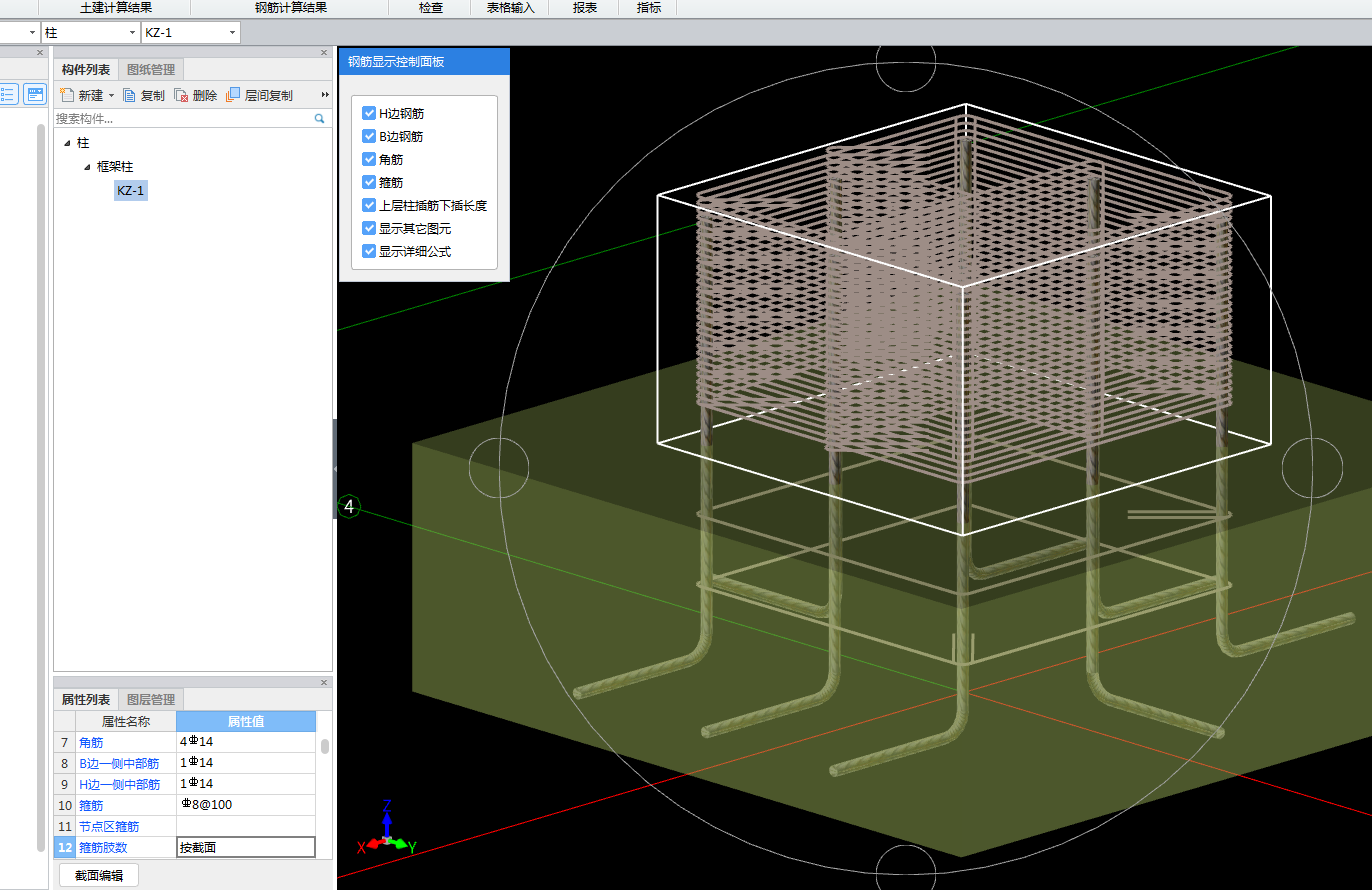
Task: Open the leftmost toolbar dropdown arrow
Action: (x=32, y=33)
